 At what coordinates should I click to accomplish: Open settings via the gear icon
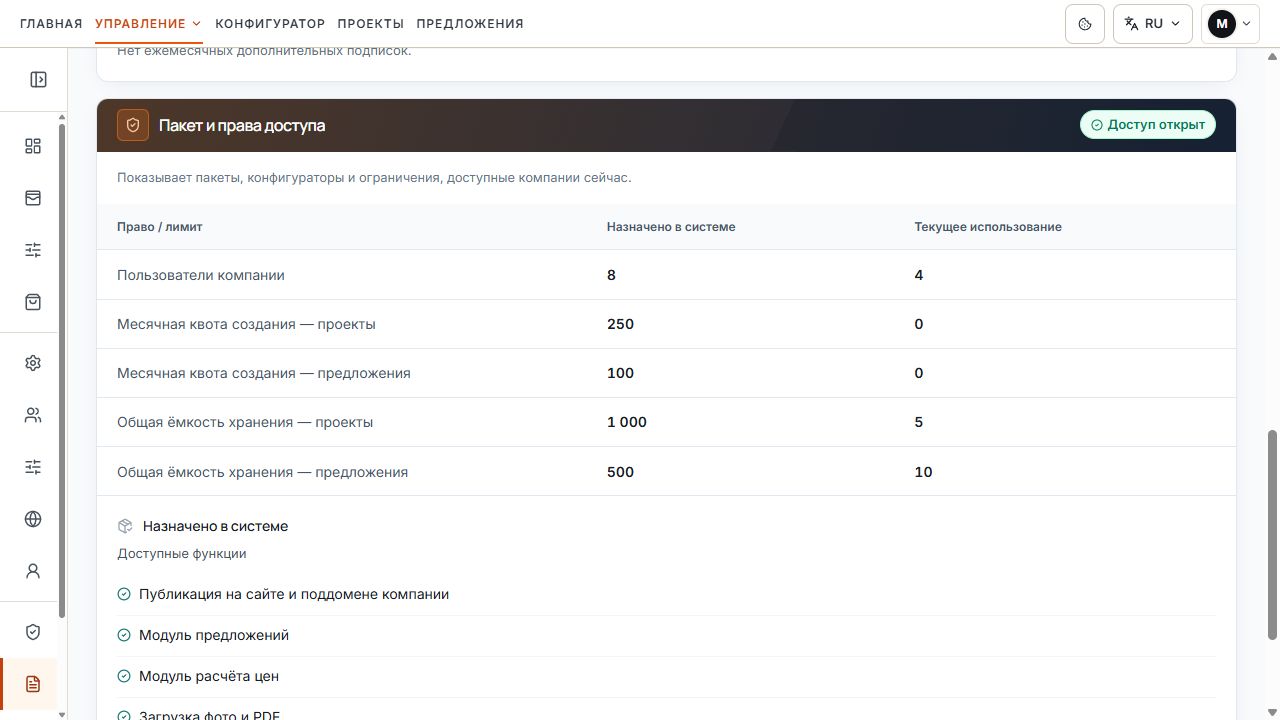(33, 363)
